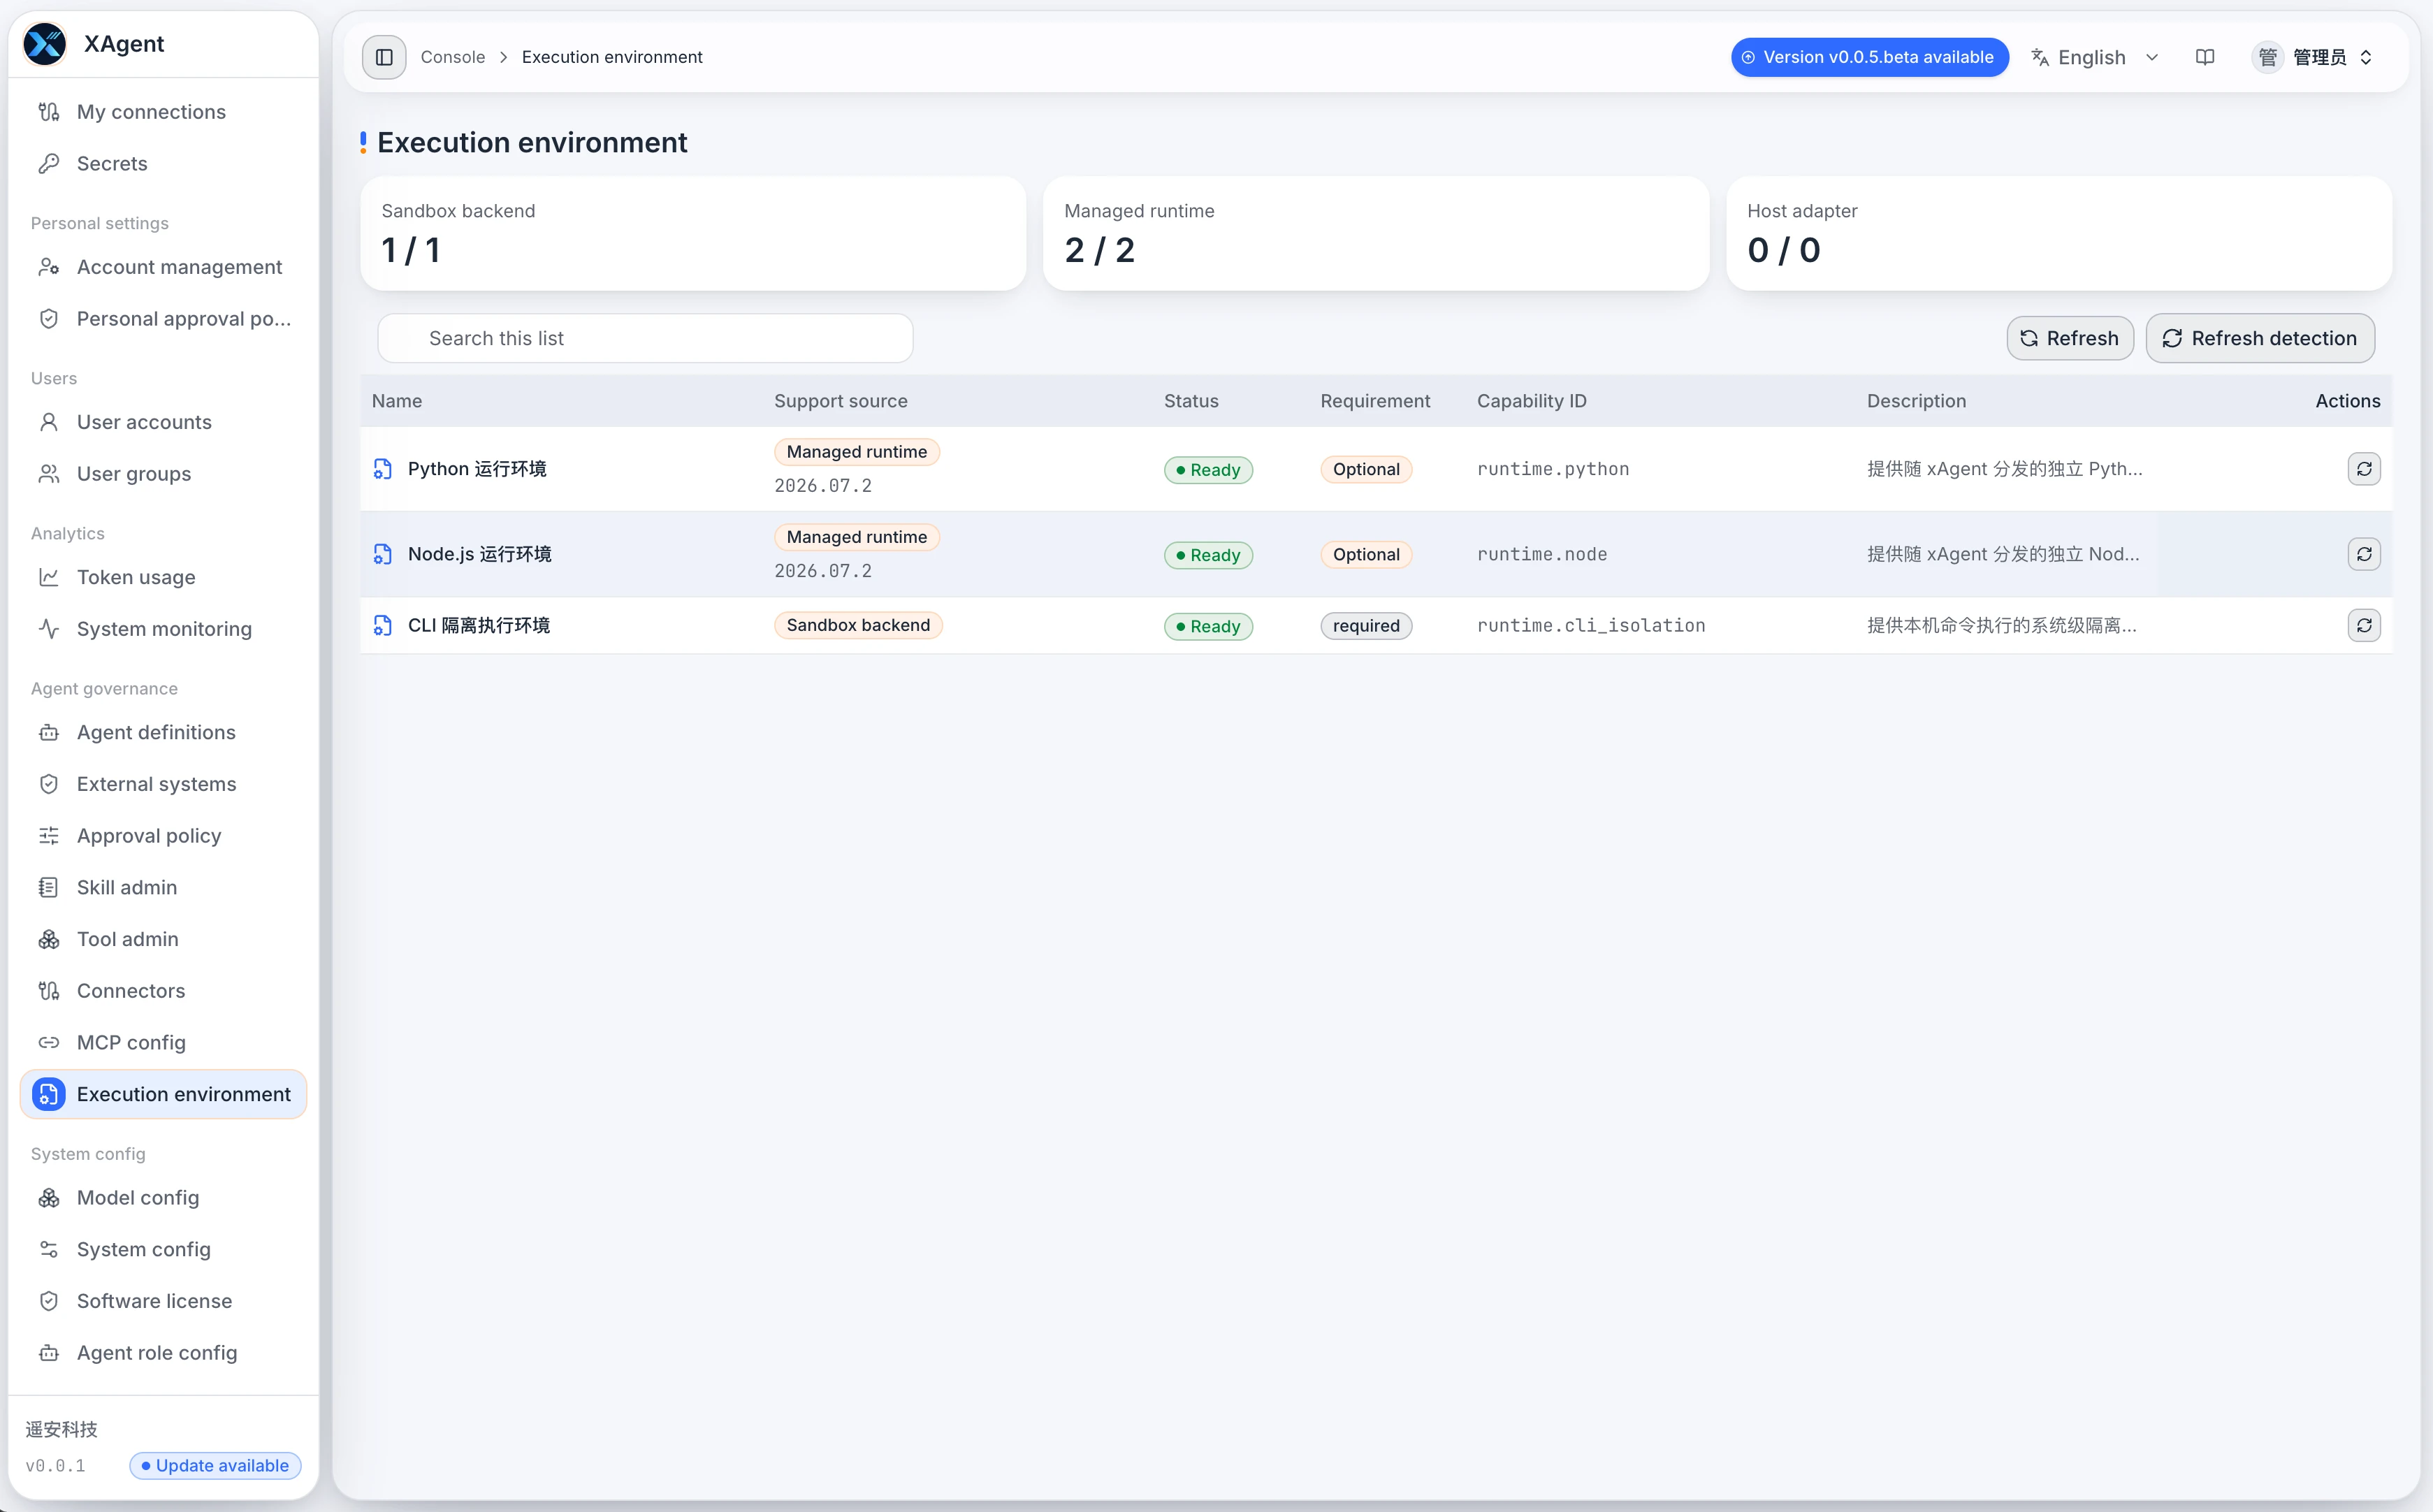
Task: Click the System monitoring pulse icon
Action: pos(49,629)
